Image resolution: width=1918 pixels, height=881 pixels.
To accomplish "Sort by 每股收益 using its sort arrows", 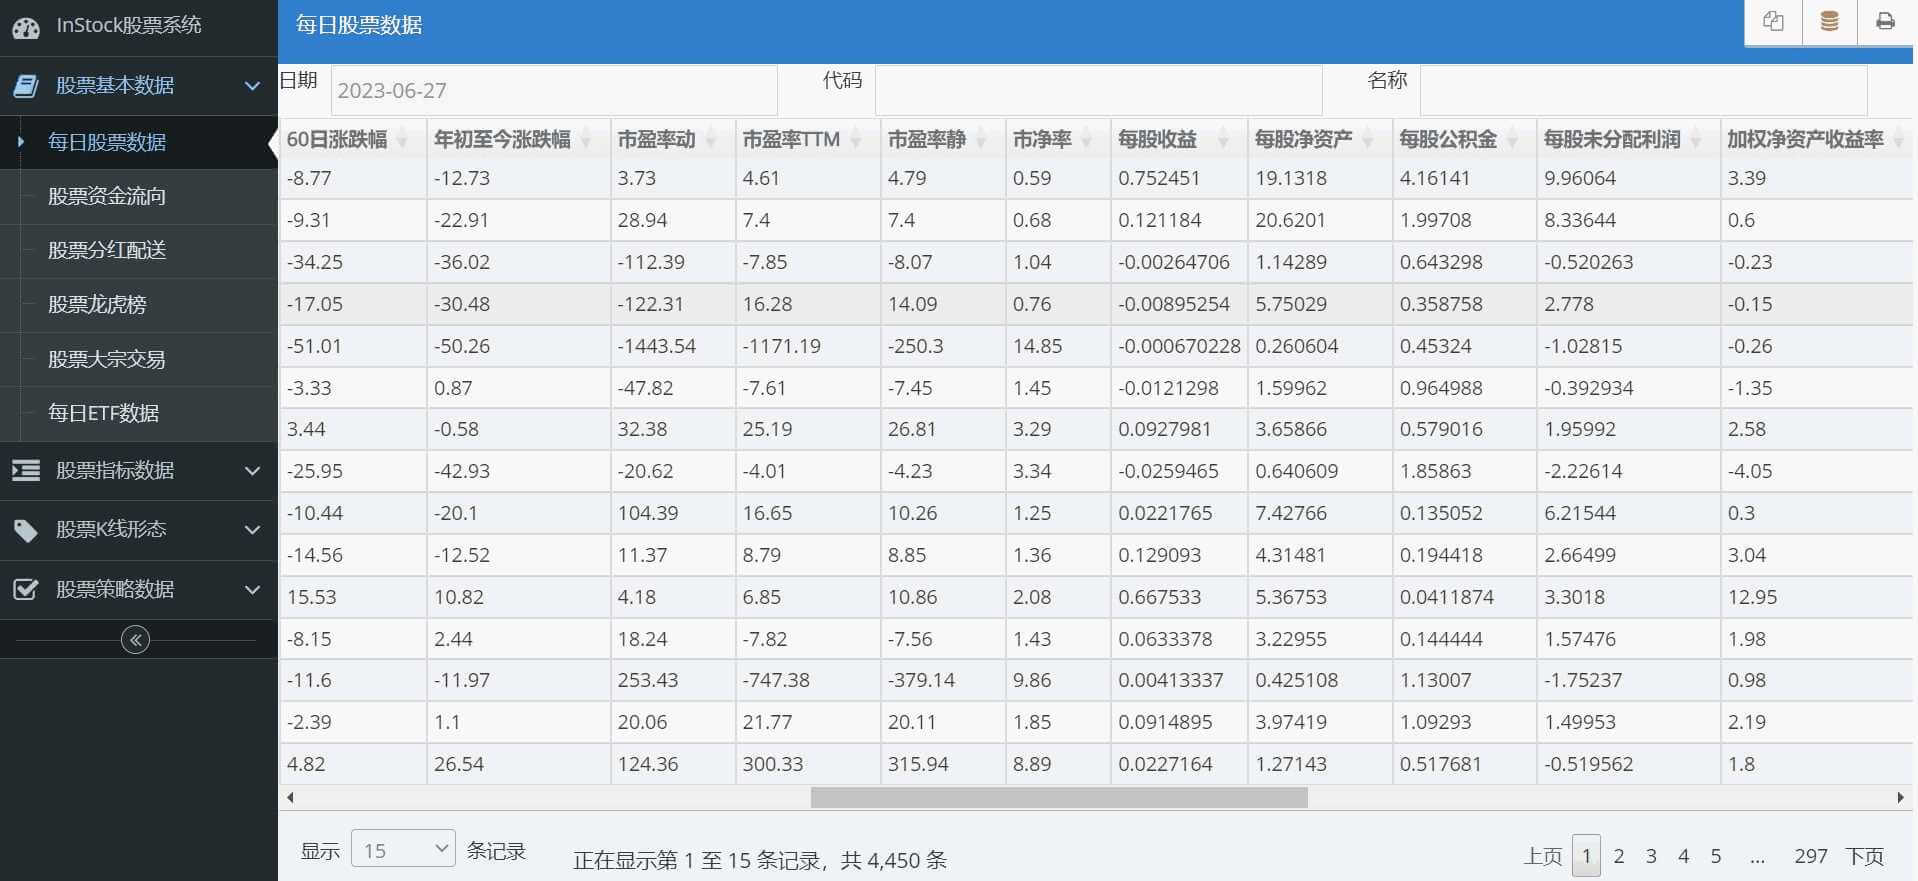I will (x=1223, y=140).
